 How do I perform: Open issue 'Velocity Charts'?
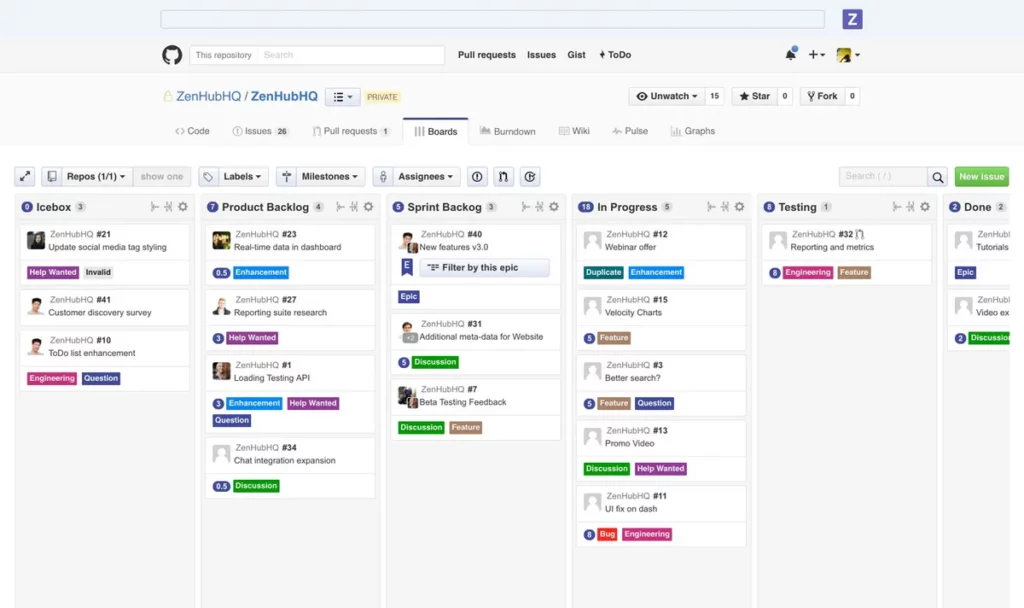pyautogui.click(x=633, y=313)
